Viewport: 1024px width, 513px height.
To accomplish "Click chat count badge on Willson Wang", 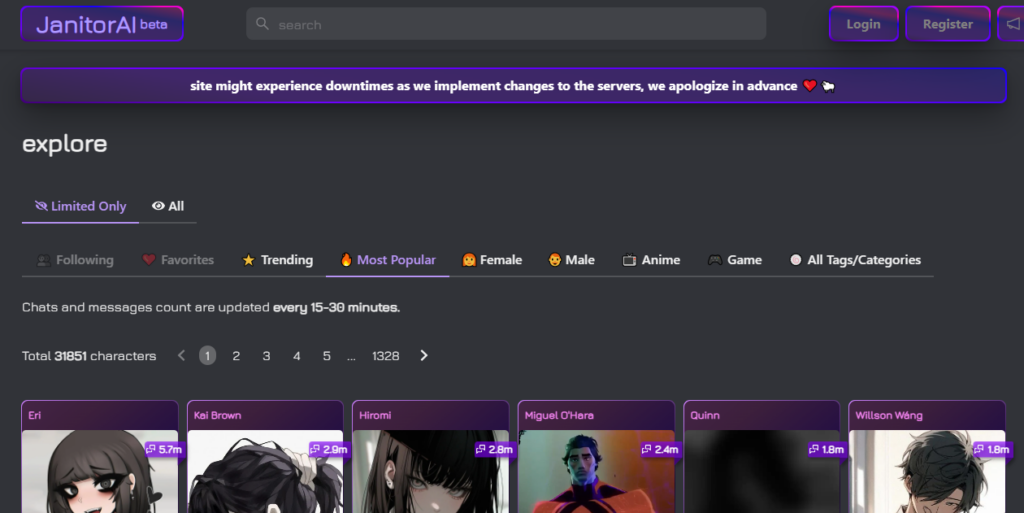I will click(991, 450).
